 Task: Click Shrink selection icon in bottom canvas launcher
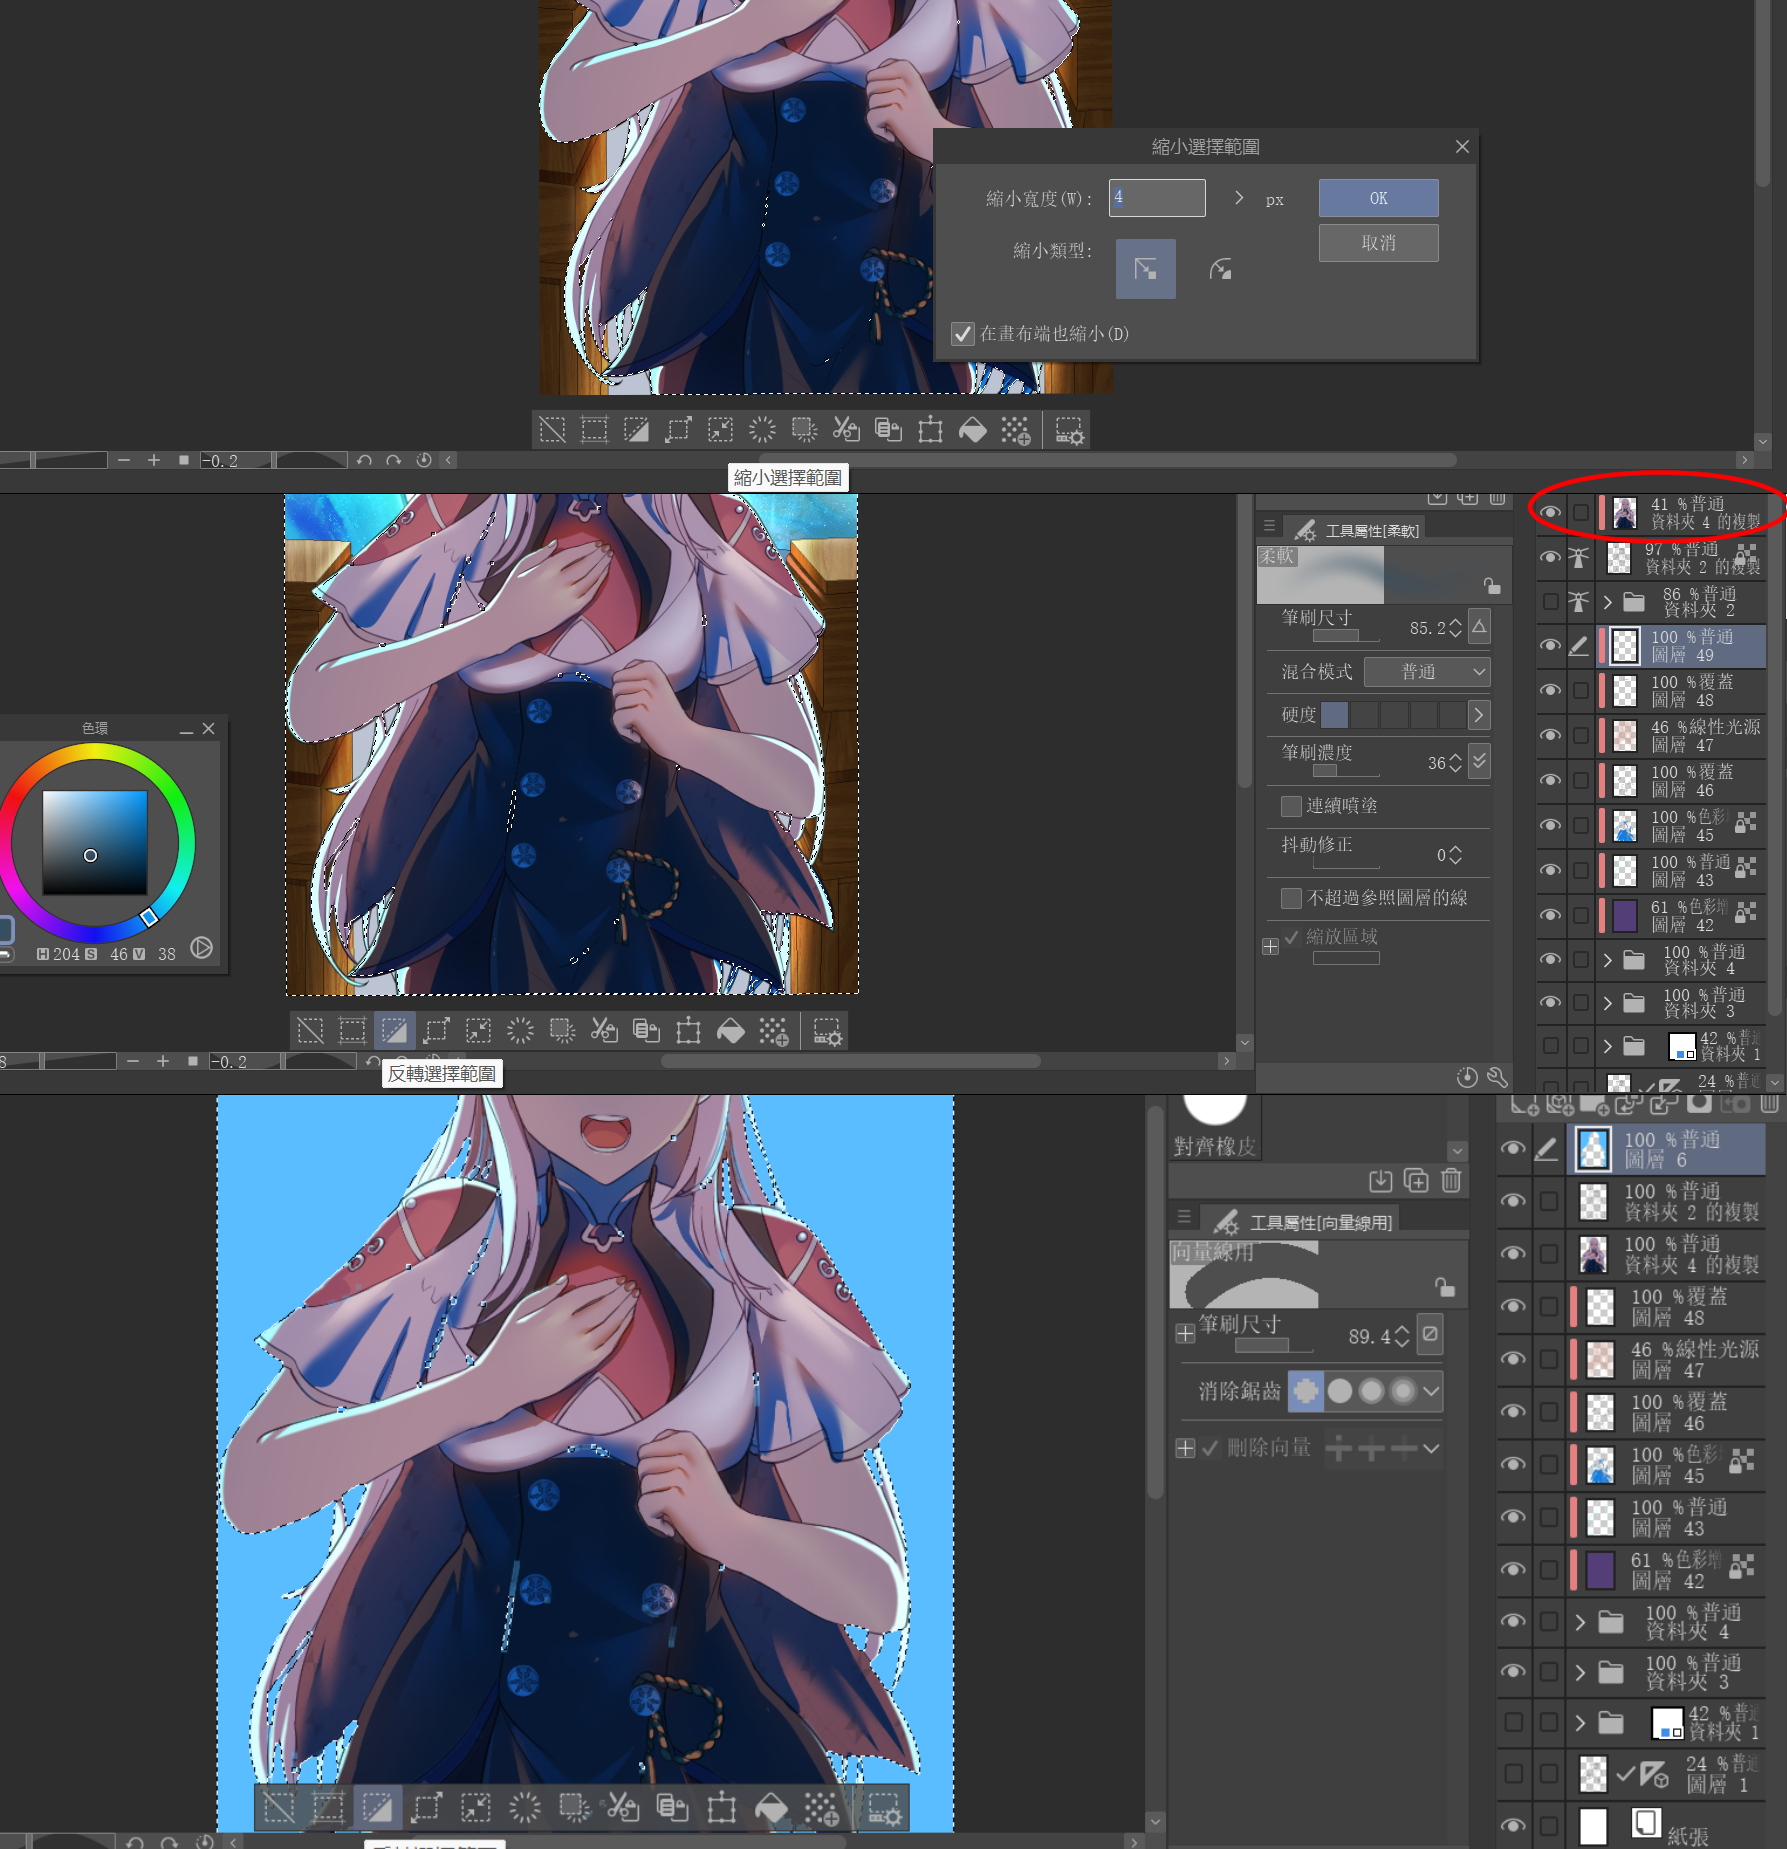(x=475, y=1807)
